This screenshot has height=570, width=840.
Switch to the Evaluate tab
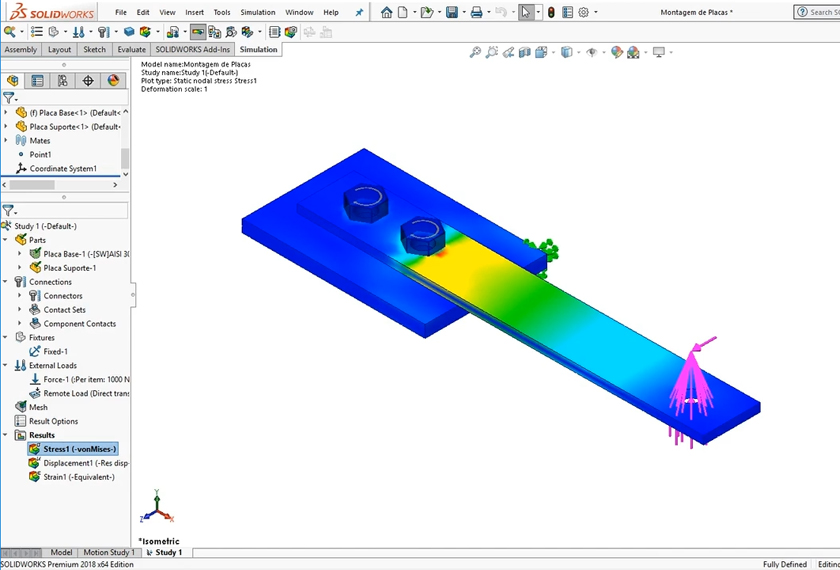pos(131,49)
